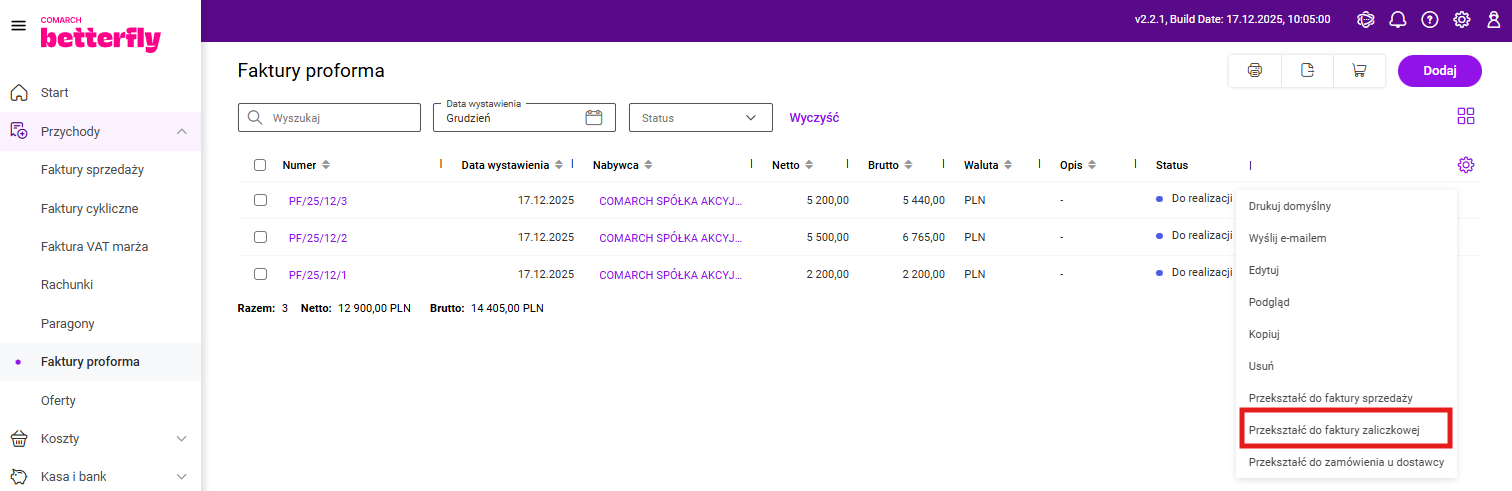Open the Status filter dropdown
This screenshot has width=1512, height=491.
click(x=700, y=118)
